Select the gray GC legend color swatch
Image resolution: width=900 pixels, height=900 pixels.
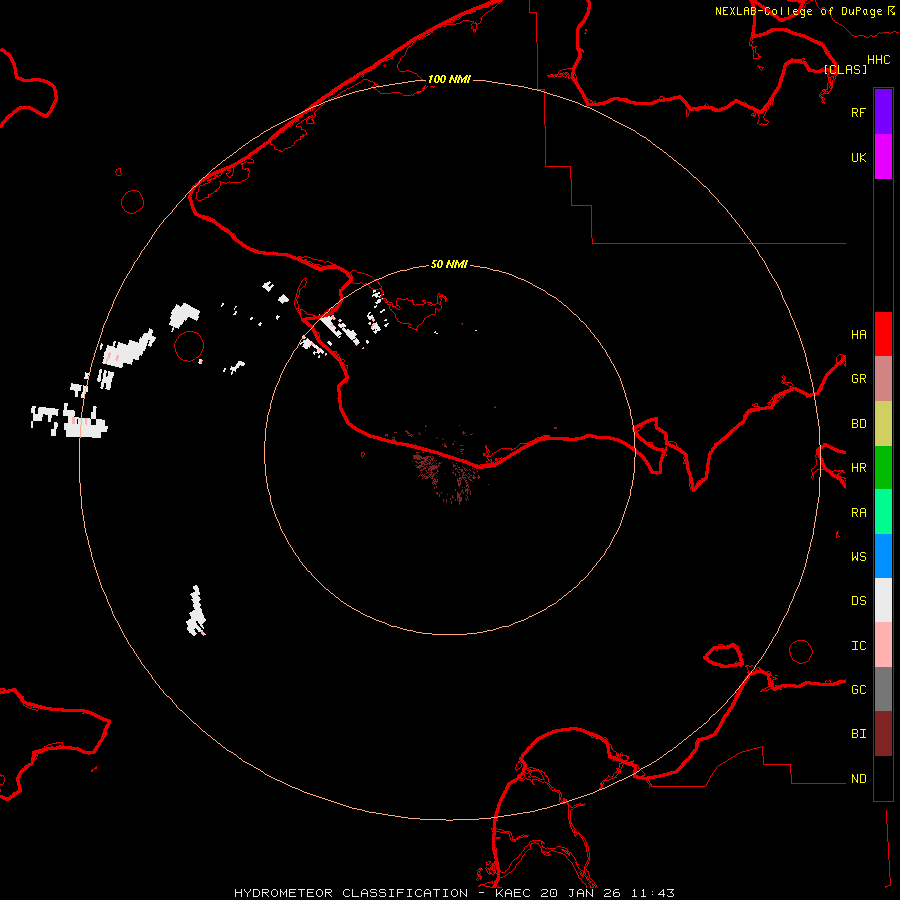tap(883, 689)
